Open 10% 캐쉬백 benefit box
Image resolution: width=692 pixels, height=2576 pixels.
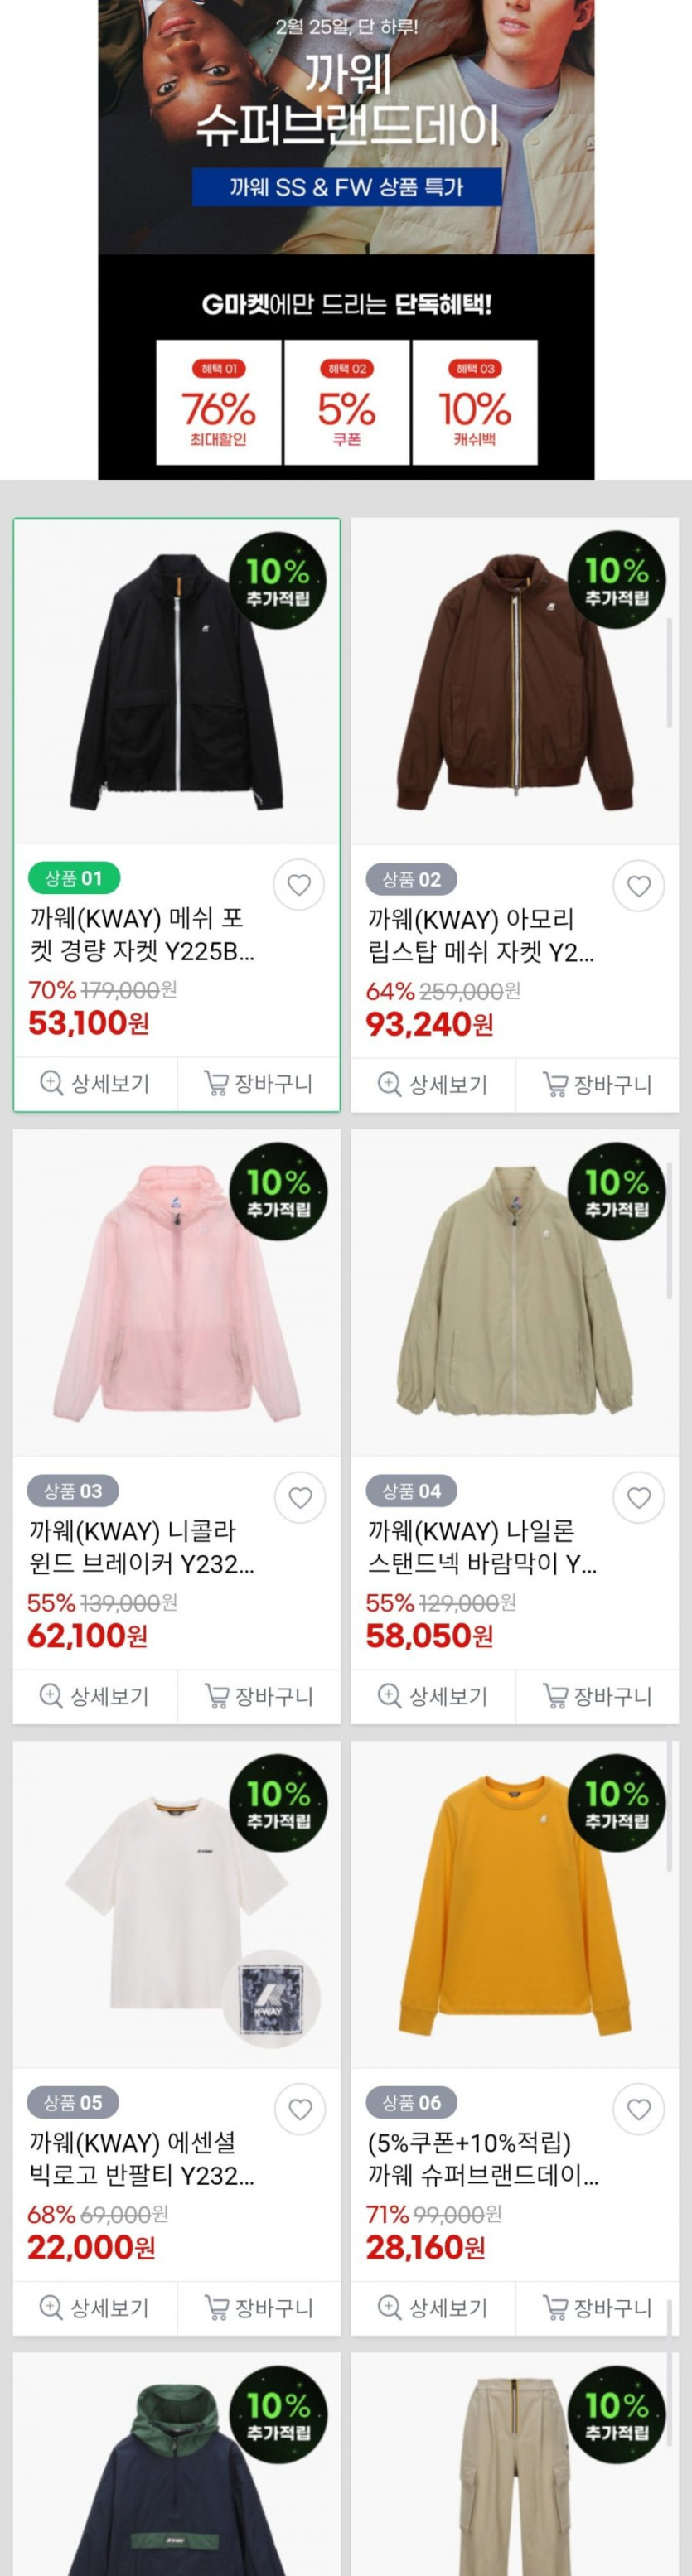click(475, 402)
